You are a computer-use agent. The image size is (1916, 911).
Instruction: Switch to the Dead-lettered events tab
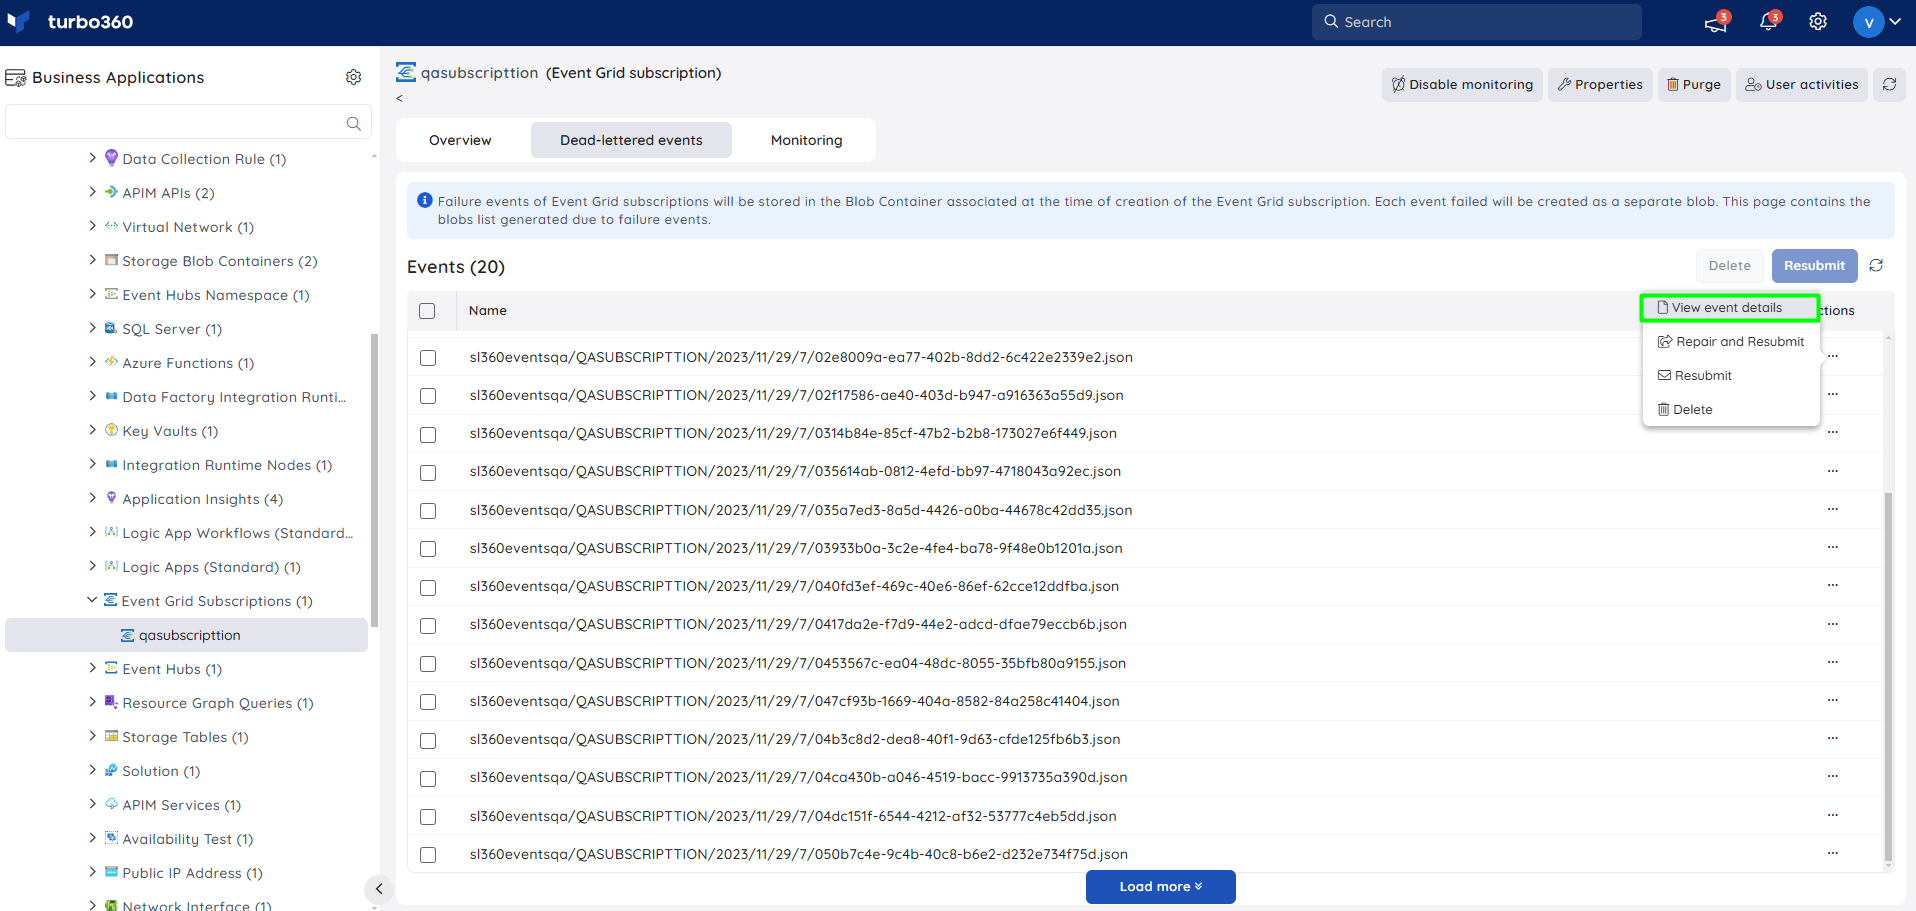tap(631, 140)
